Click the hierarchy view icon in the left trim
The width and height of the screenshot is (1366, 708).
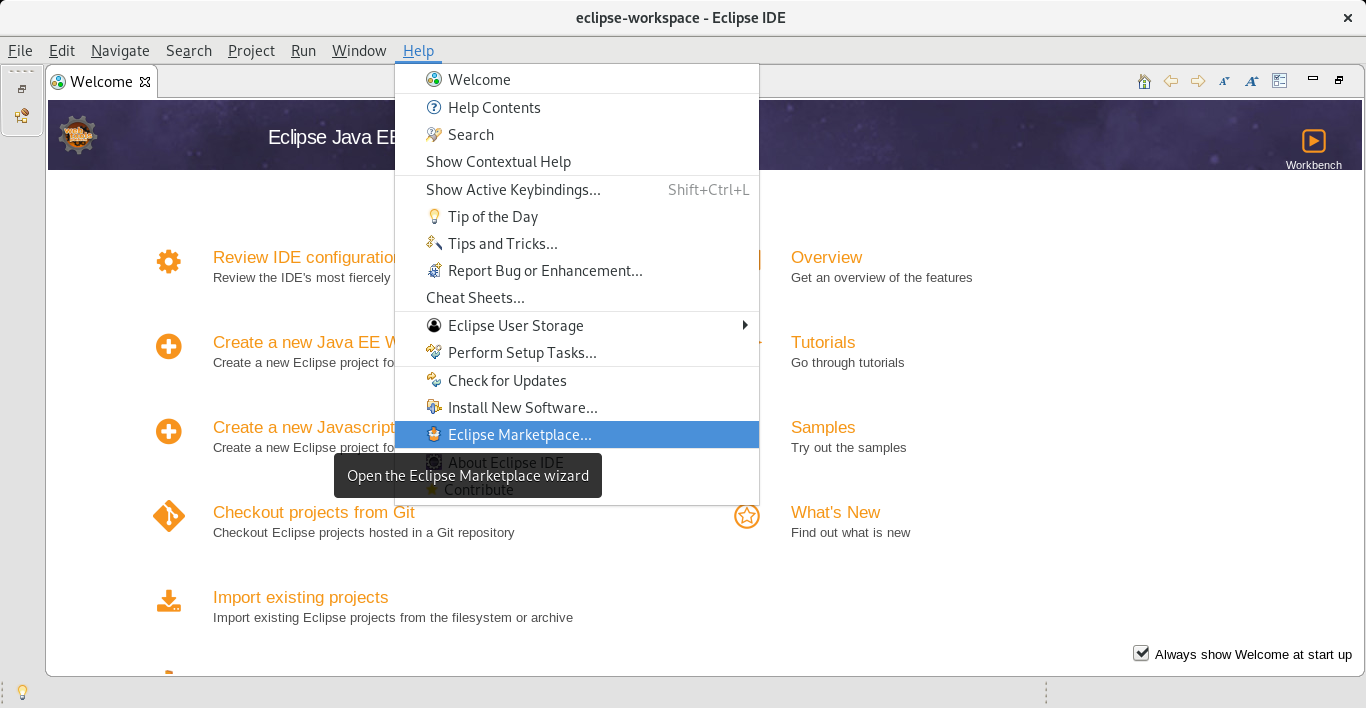click(22, 116)
